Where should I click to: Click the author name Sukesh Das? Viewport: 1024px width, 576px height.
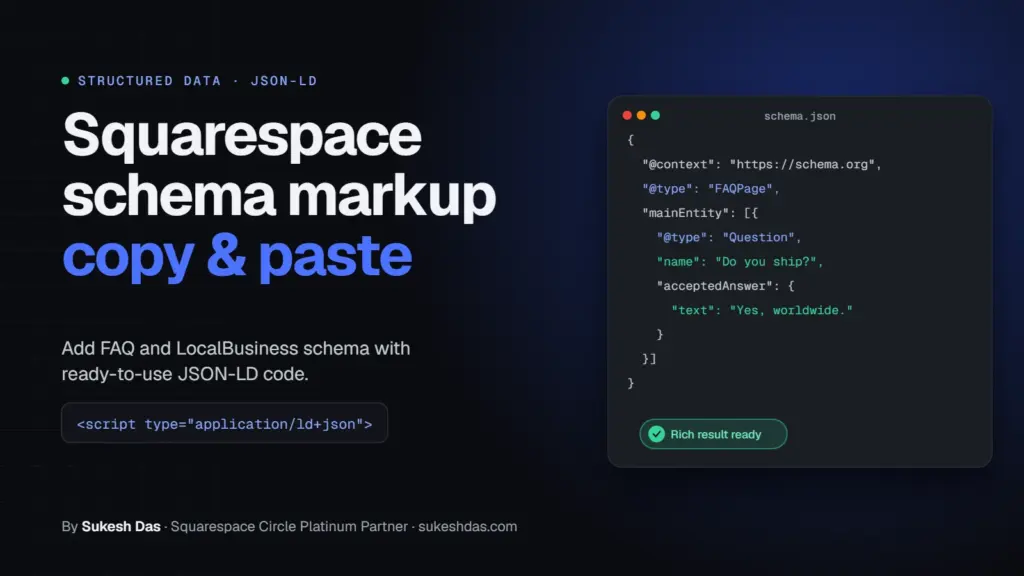point(121,526)
